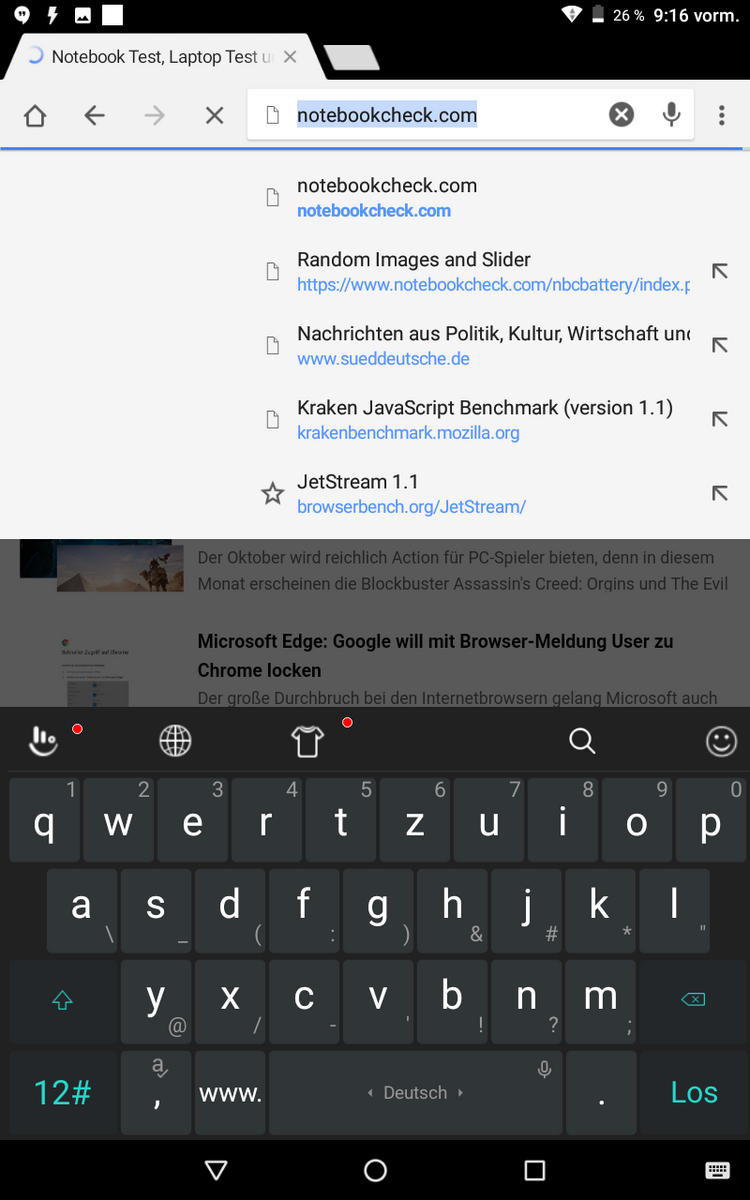Viewport: 750px width, 1200px height.
Task: Open the keyboard emoji smiley
Action: point(721,741)
